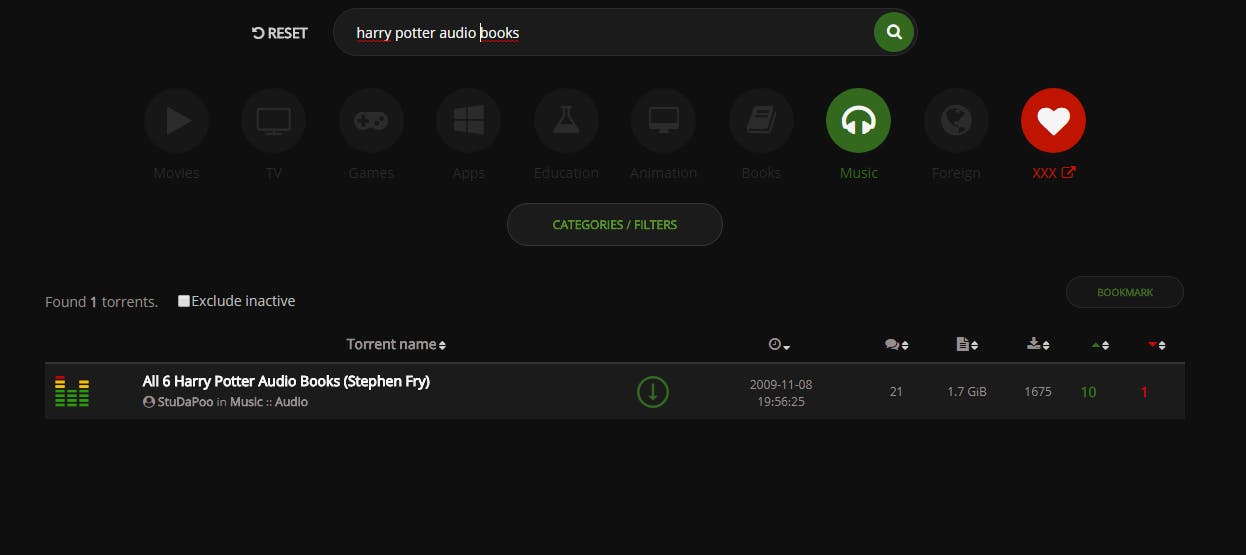Click the Education category label
Screen dimensions: 1246x555
(566, 173)
